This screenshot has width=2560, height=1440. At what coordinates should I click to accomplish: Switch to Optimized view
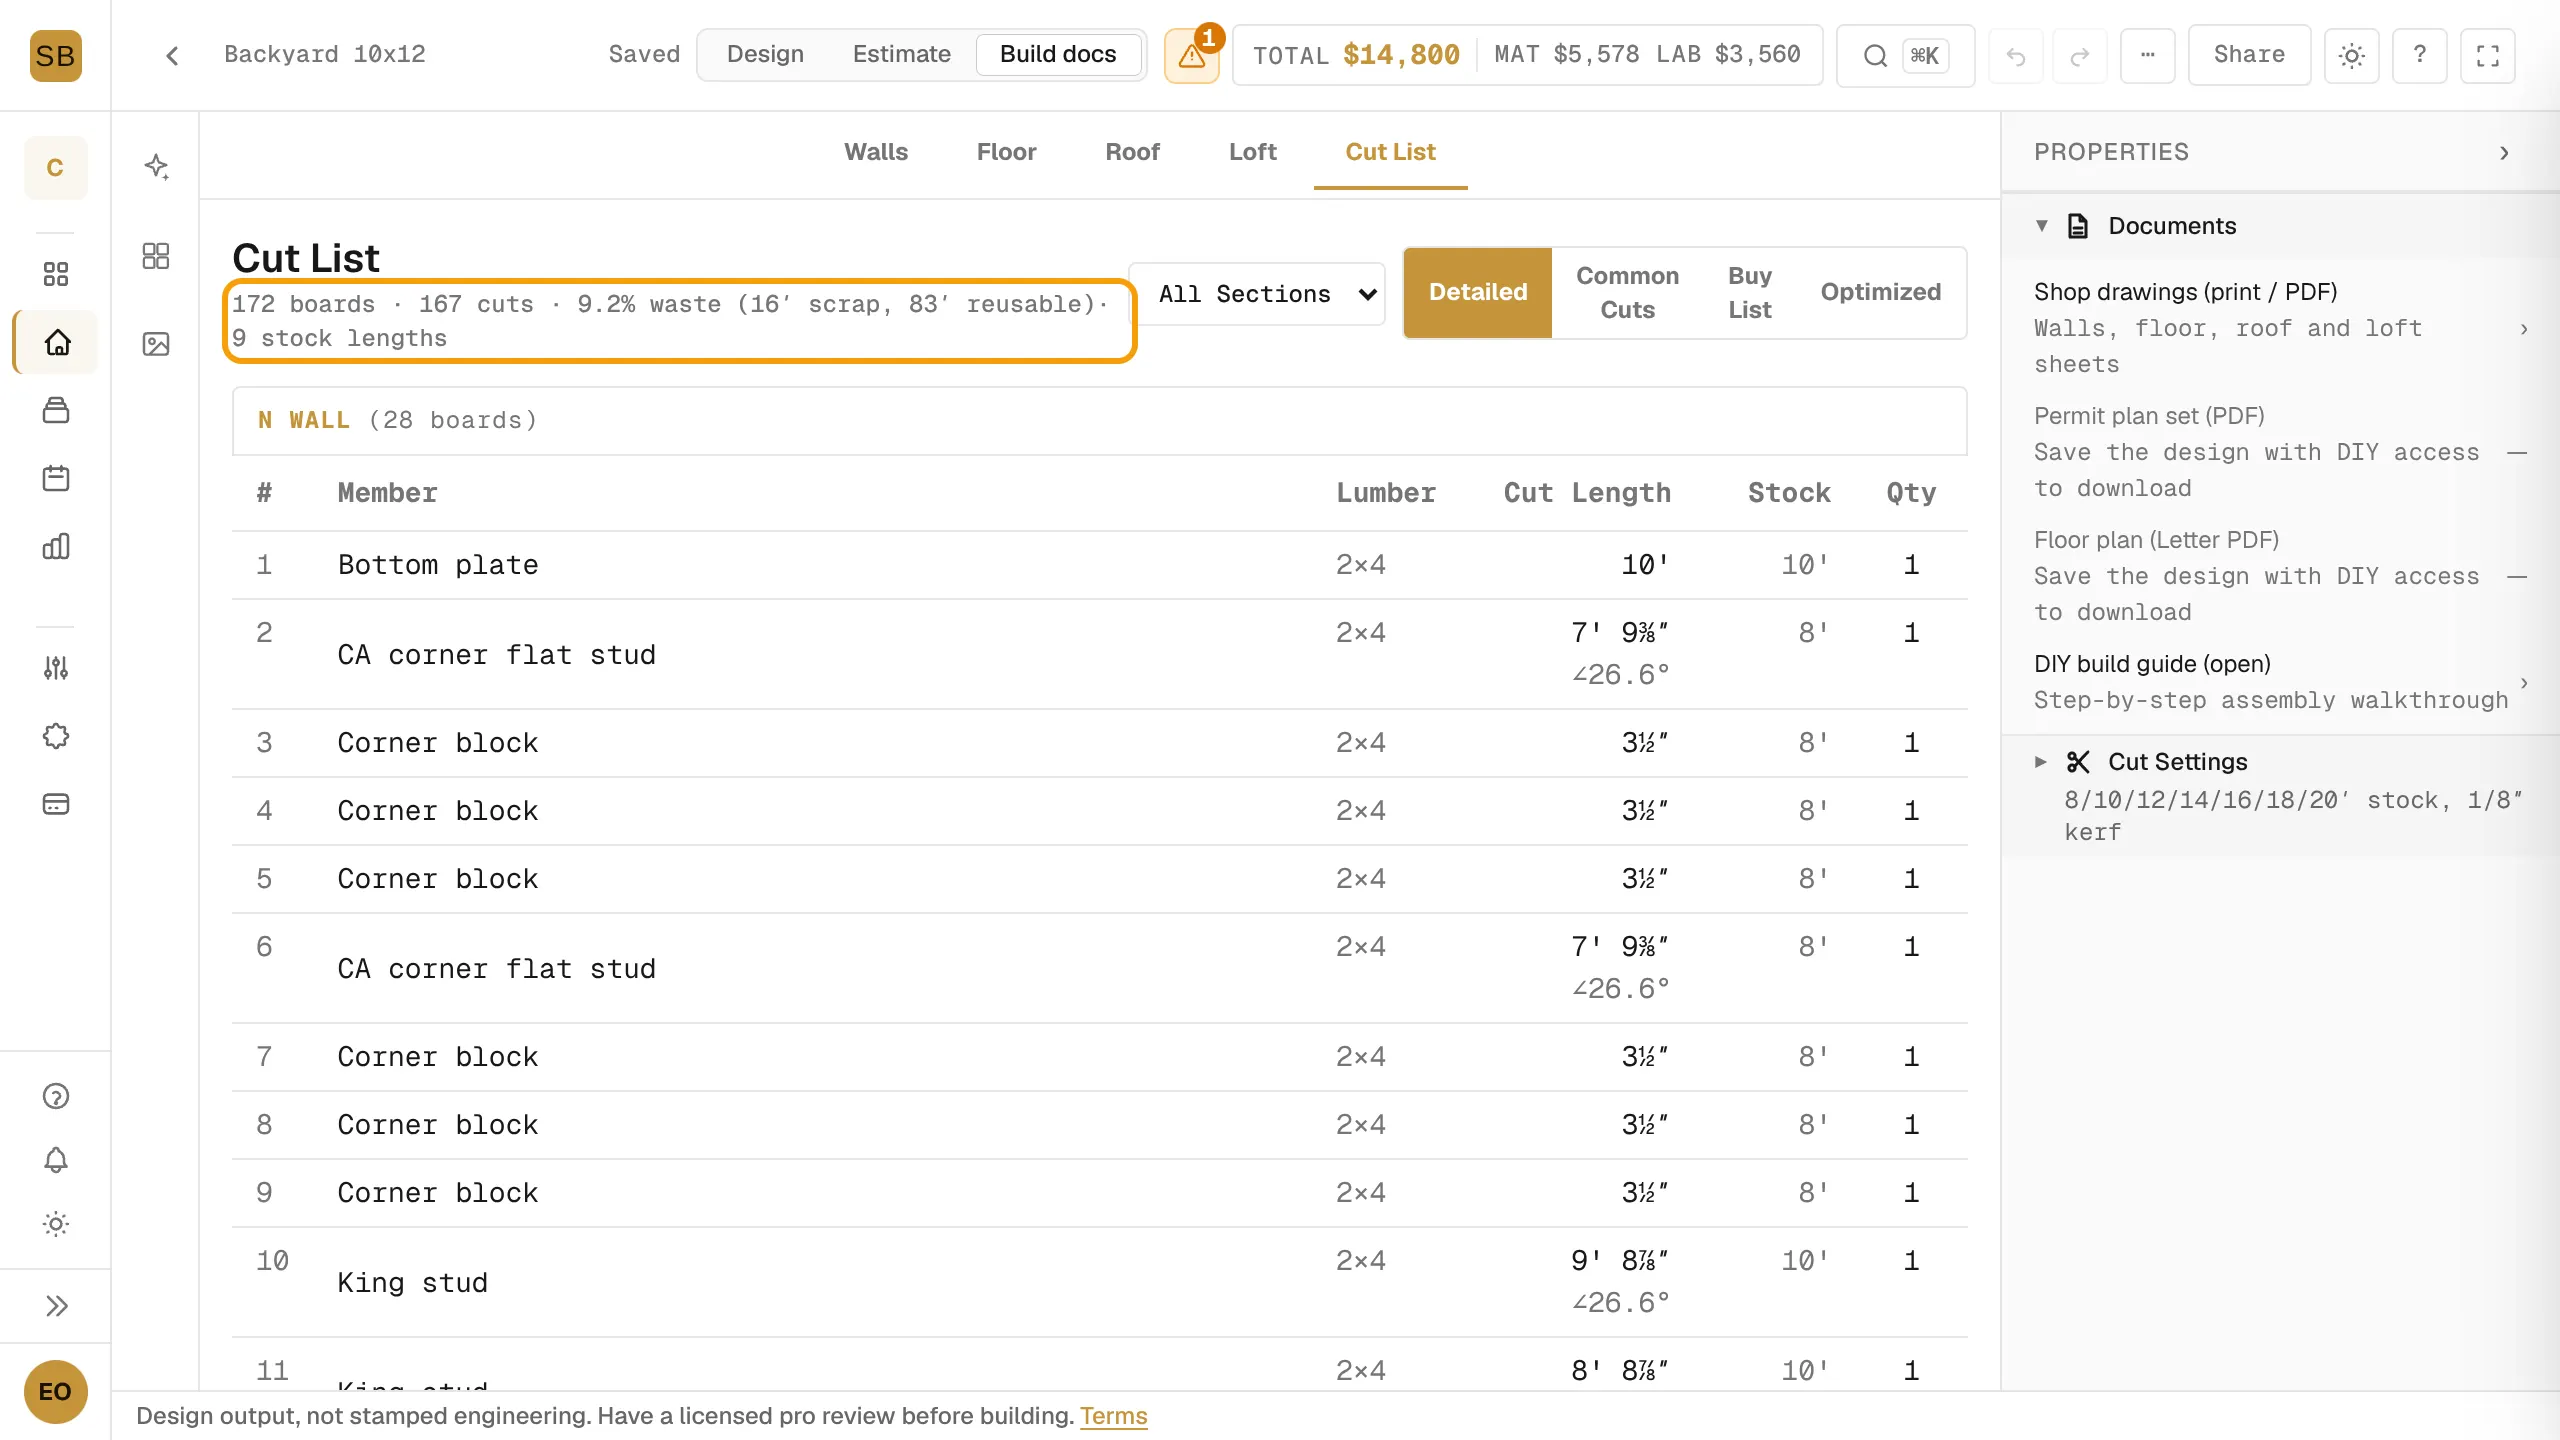[x=1880, y=293]
